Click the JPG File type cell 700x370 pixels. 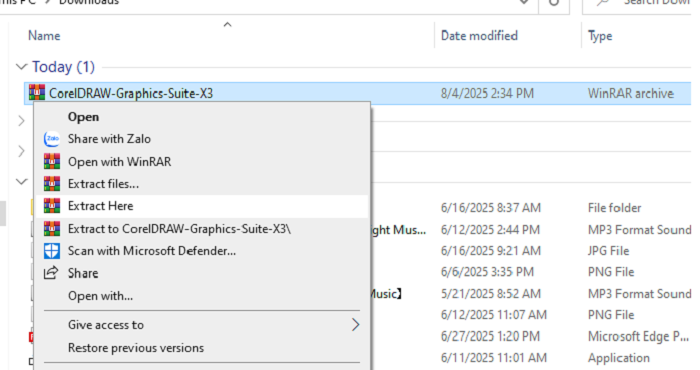608,251
